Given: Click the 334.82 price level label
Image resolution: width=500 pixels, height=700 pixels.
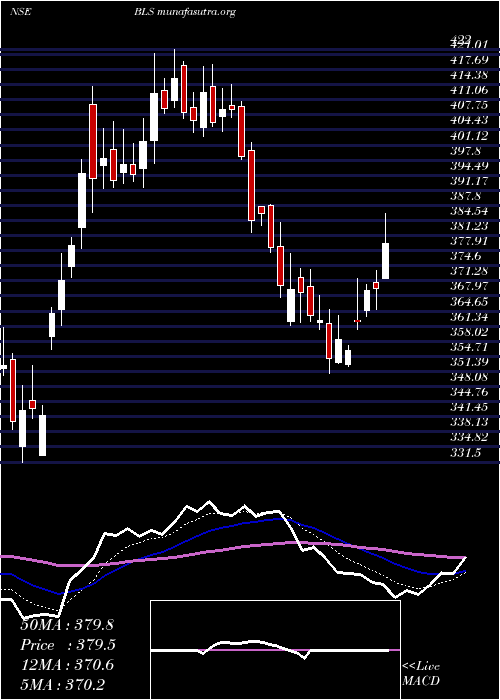Looking at the screenshot, I should pos(469,437).
